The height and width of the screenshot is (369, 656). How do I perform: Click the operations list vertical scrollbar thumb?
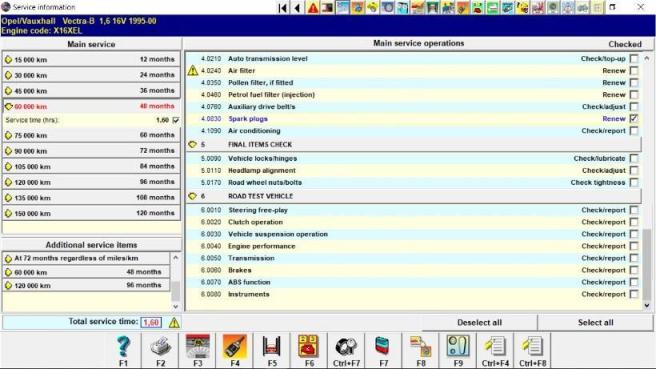[647, 264]
